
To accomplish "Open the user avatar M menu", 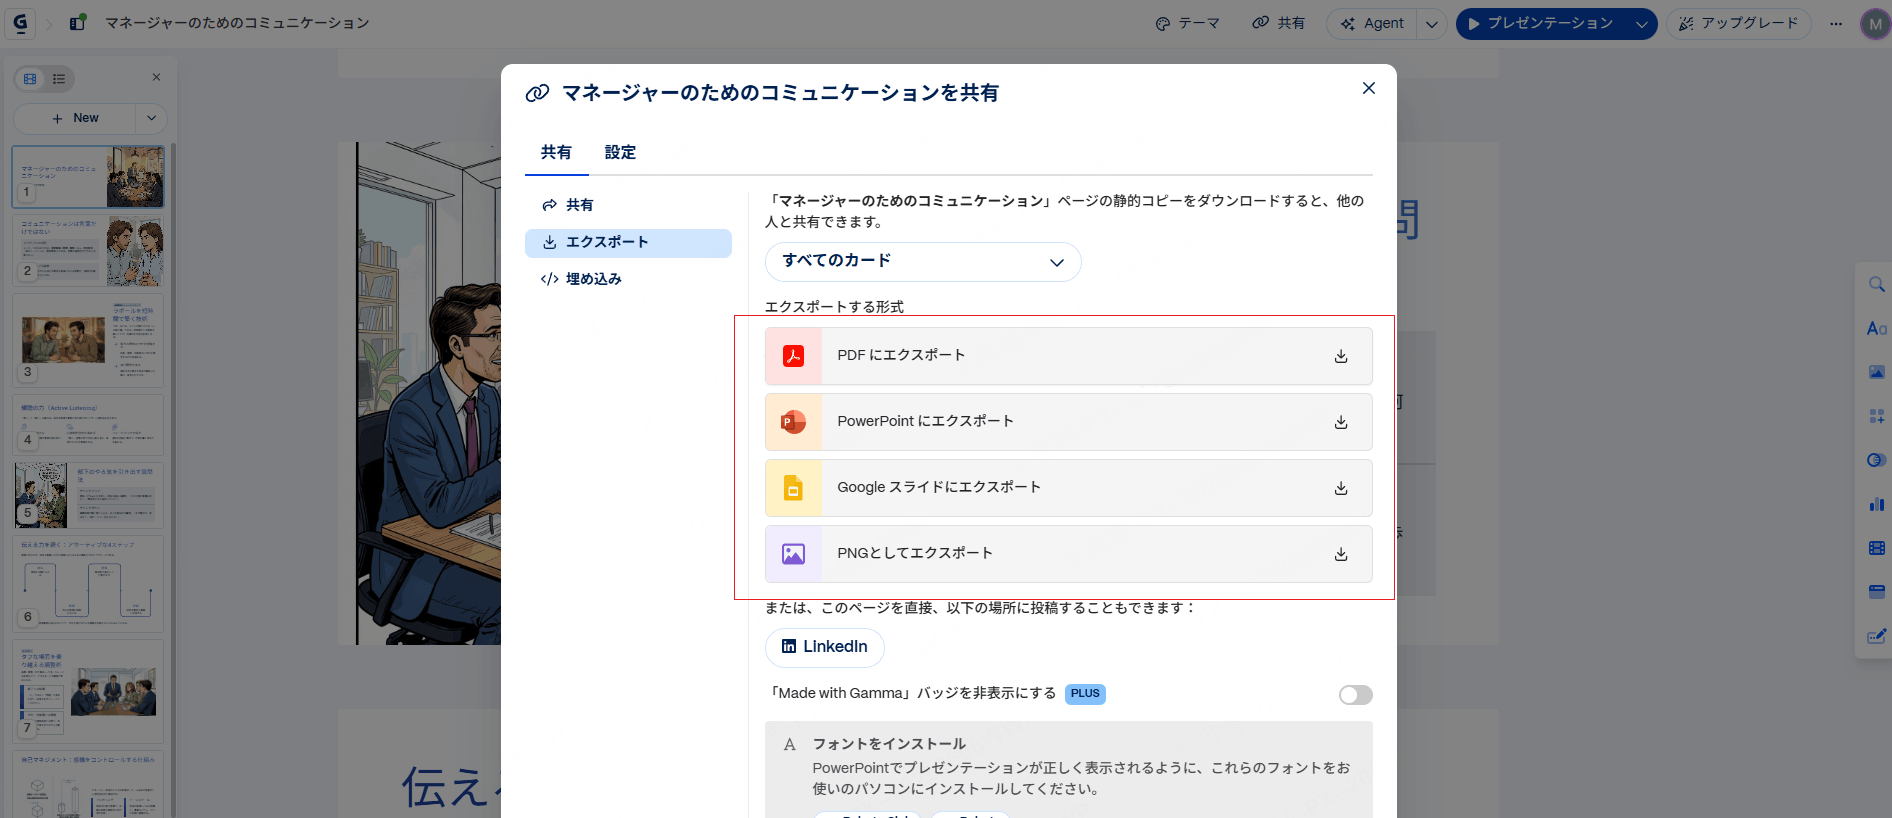I will point(1875,24).
